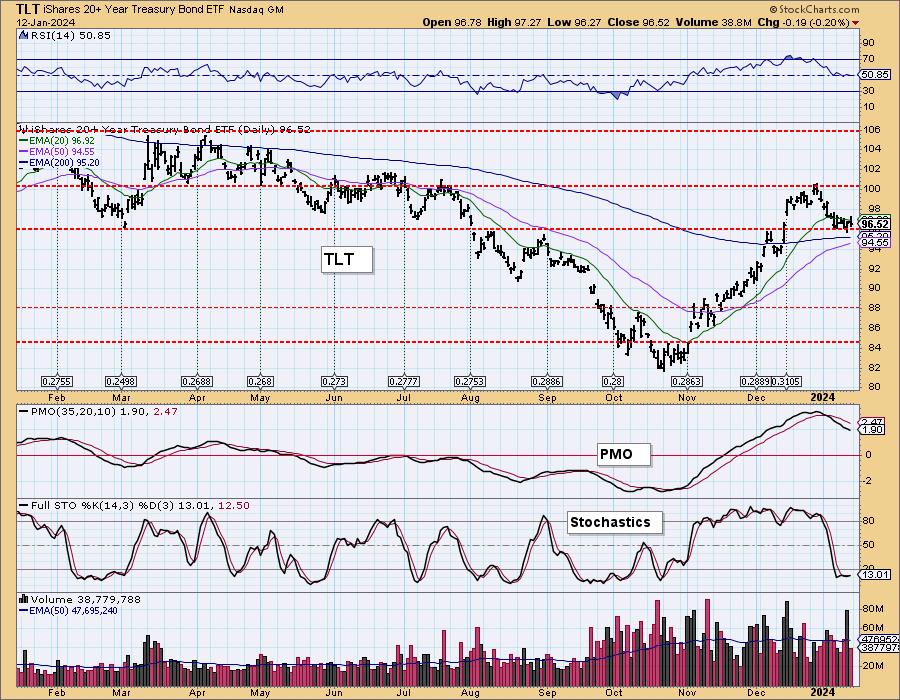Click the 0.2886 cycle label
900x700 pixels.
click(x=547, y=382)
